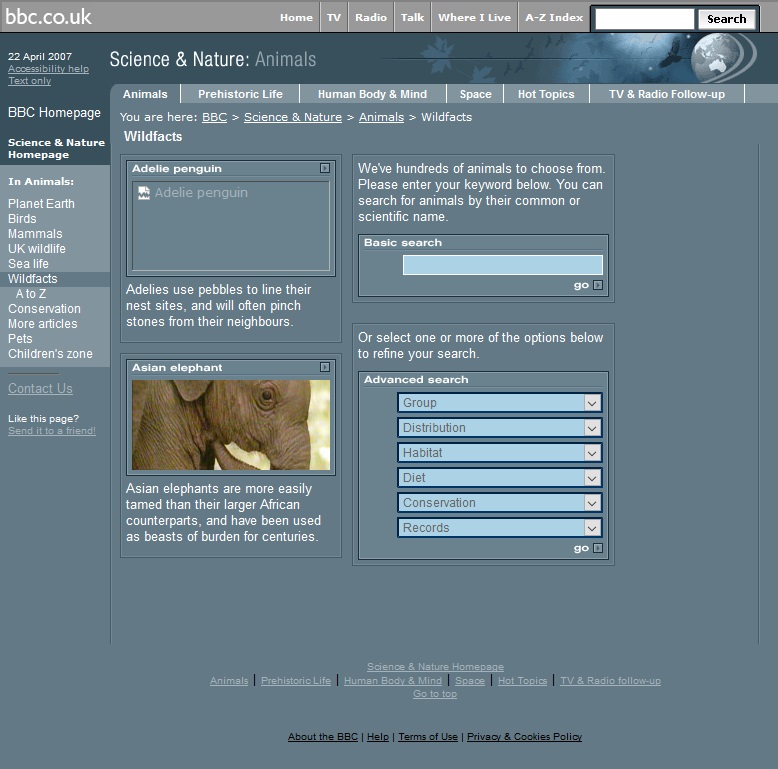Image resolution: width=778 pixels, height=769 pixels.
Task: Click footer Prehistoric Life link
Action: (296, 681)
